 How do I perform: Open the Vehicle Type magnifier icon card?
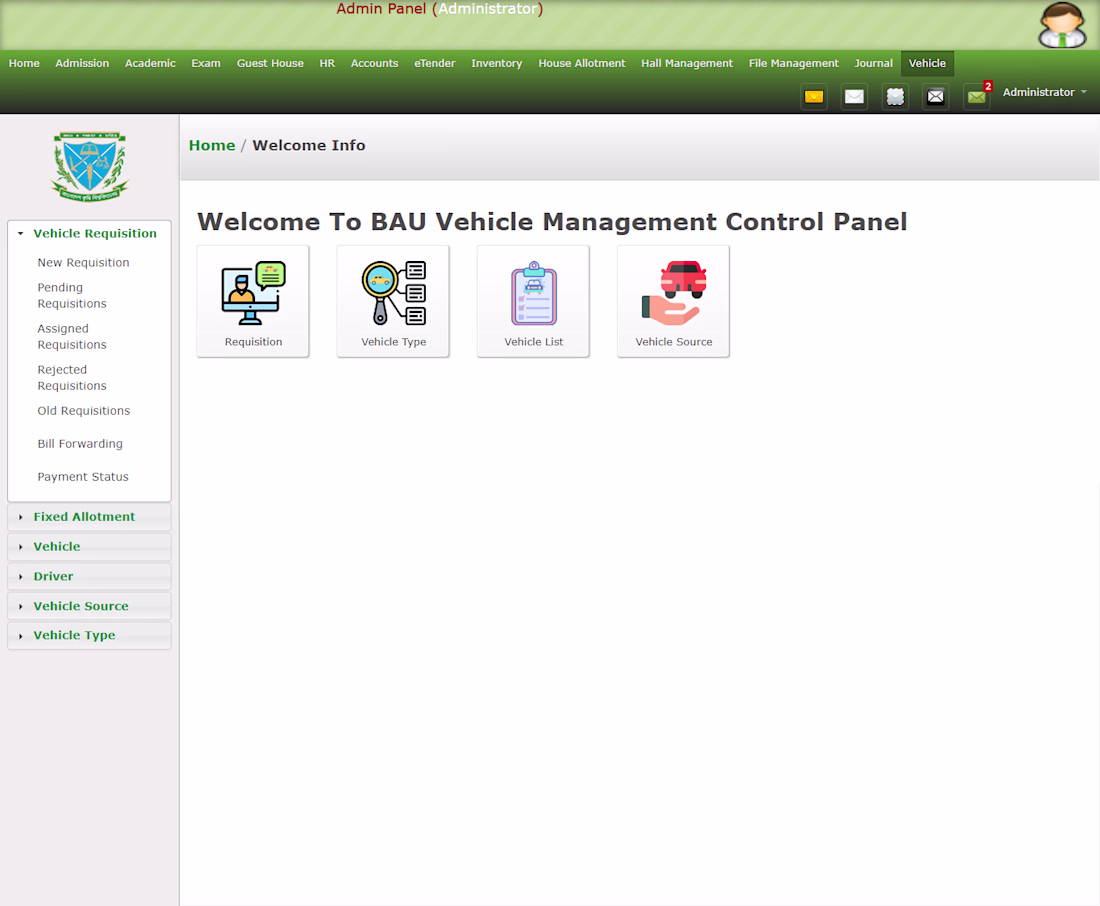coord(393,301)
